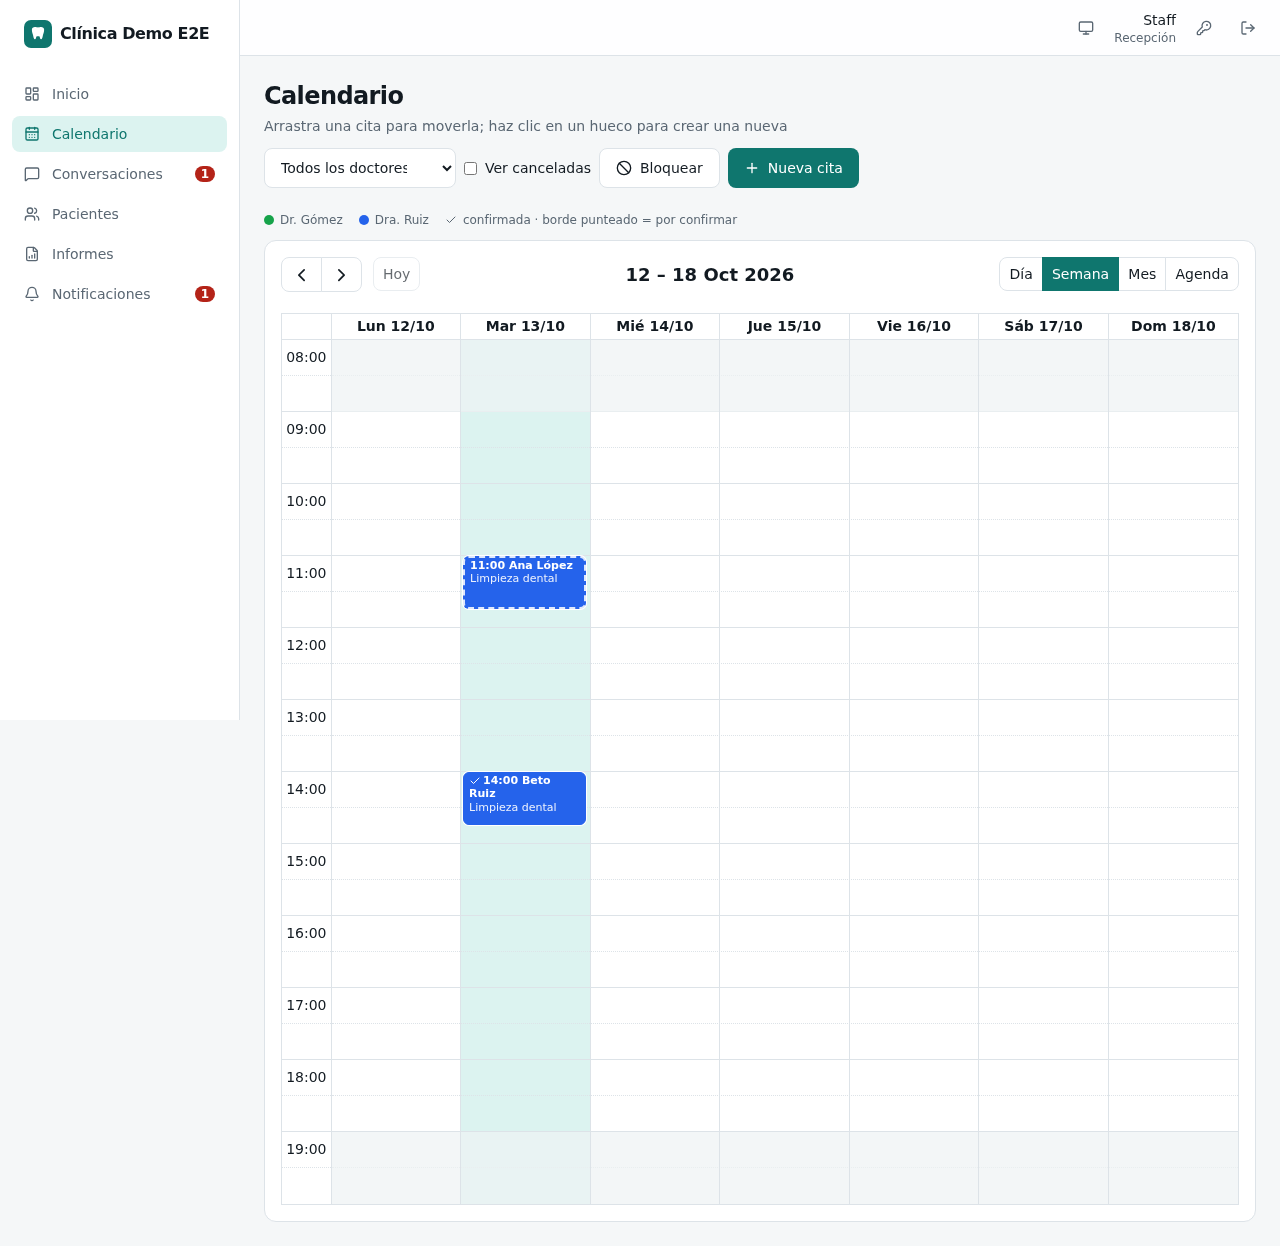
Task: Open Informes report icon in sidebar
Action: [x=32, y=254]
